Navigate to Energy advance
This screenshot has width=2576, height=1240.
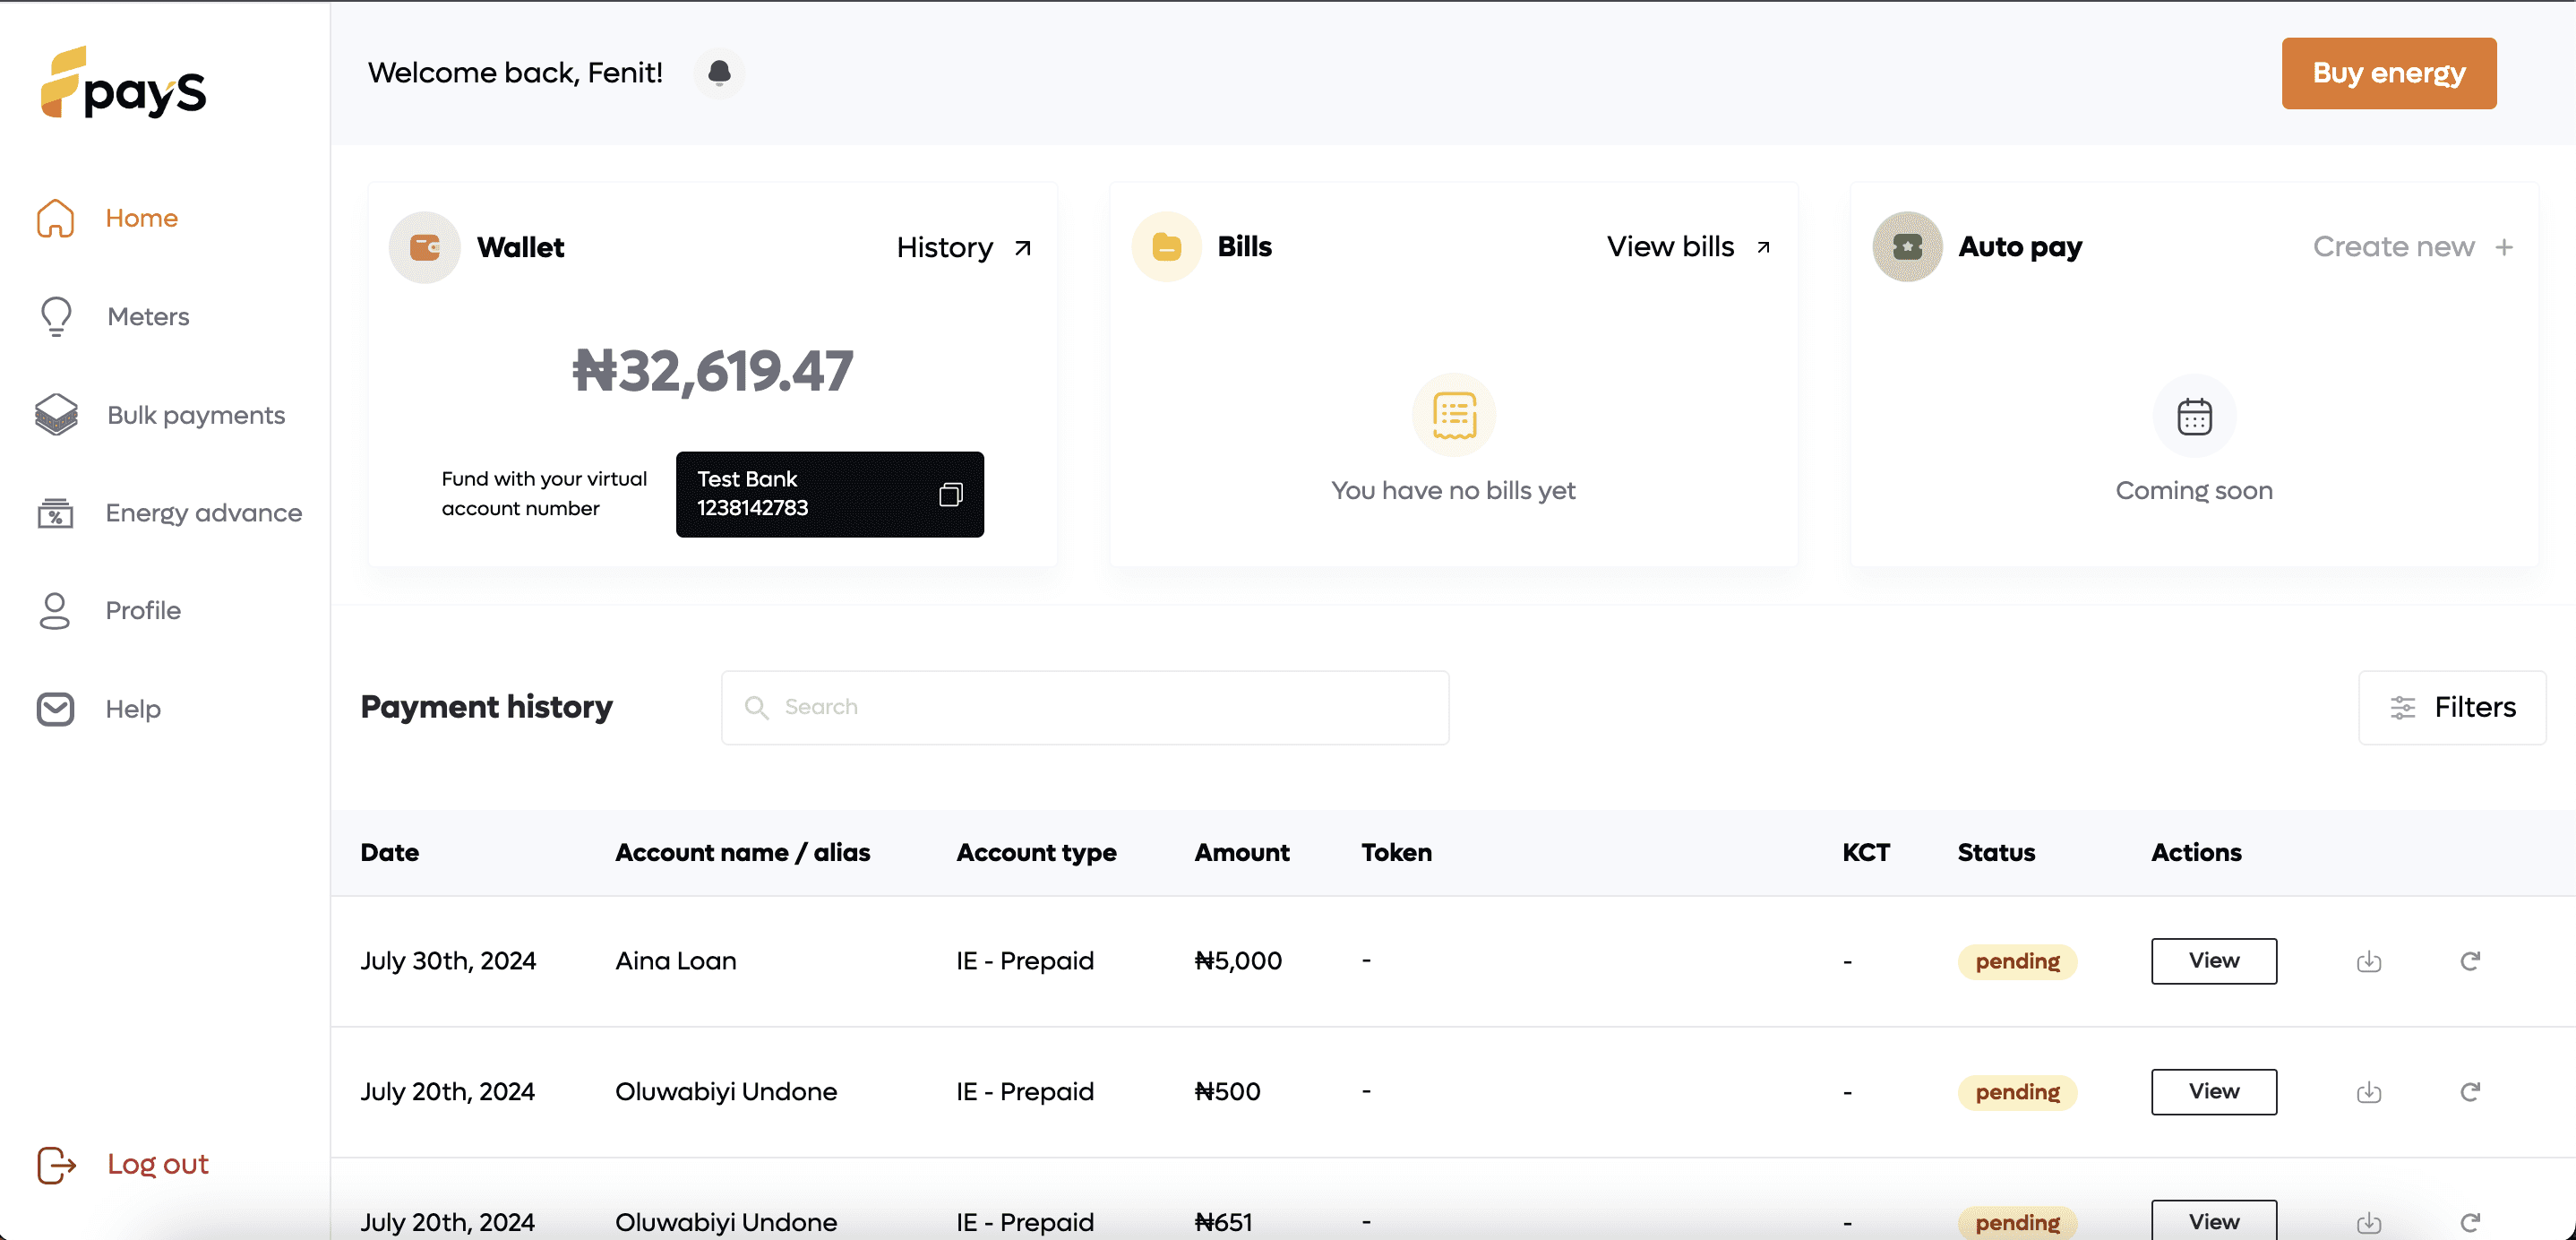(204, 513)
